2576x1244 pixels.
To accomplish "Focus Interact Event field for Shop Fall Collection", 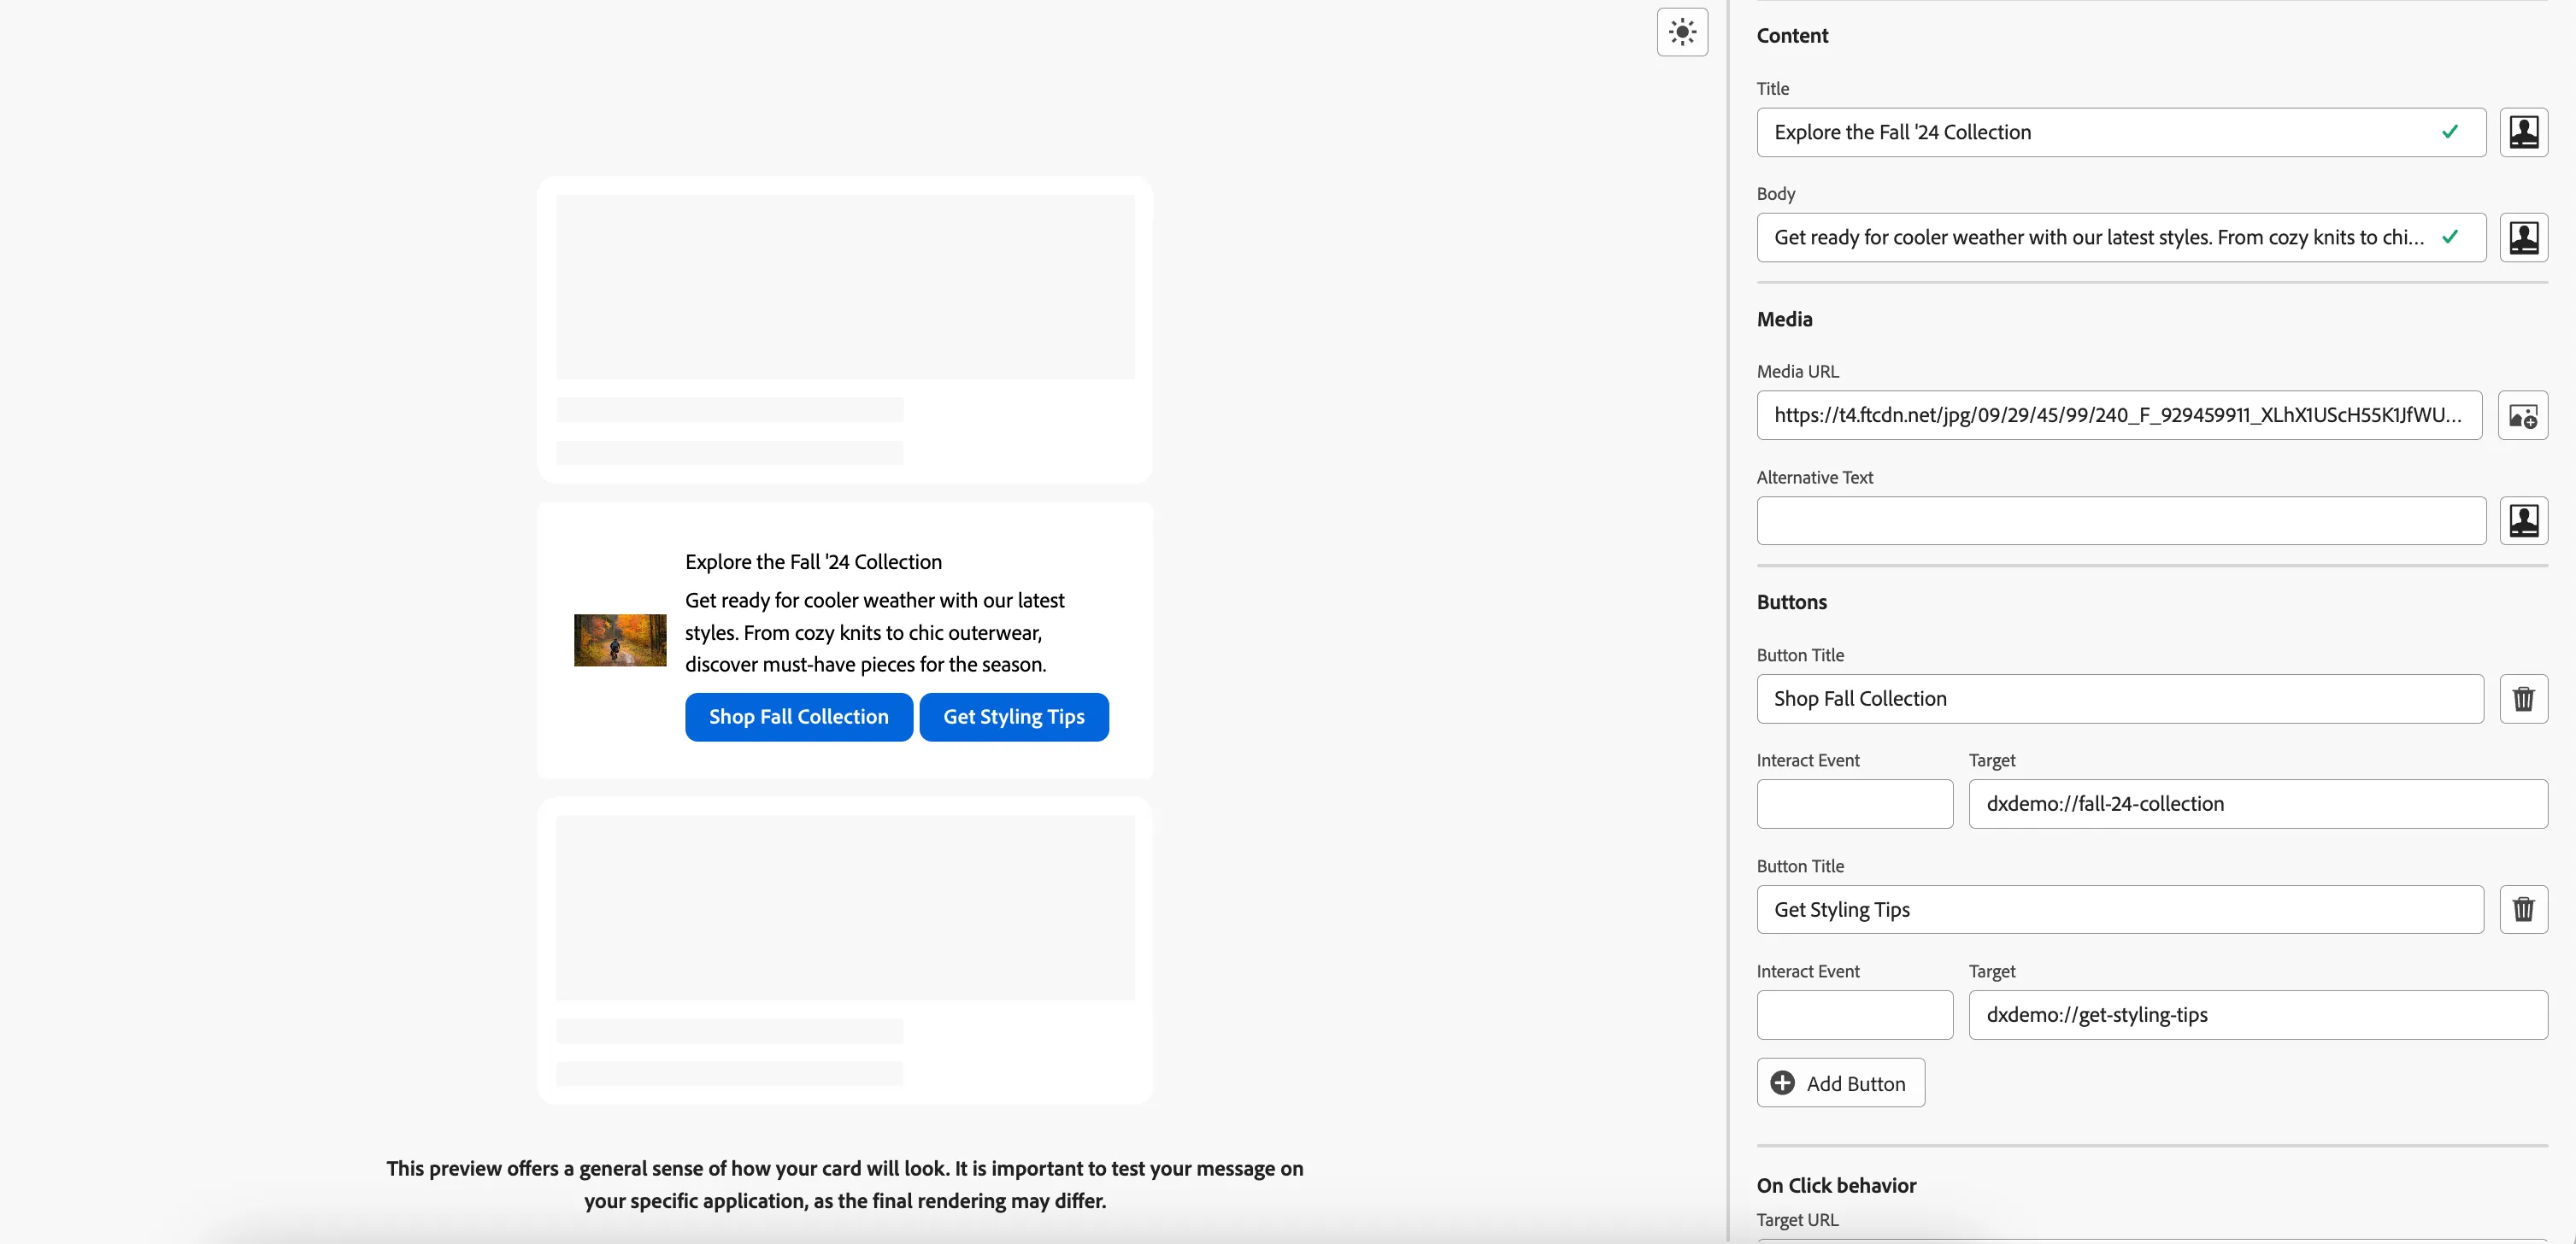I will tap(1854, 804).
